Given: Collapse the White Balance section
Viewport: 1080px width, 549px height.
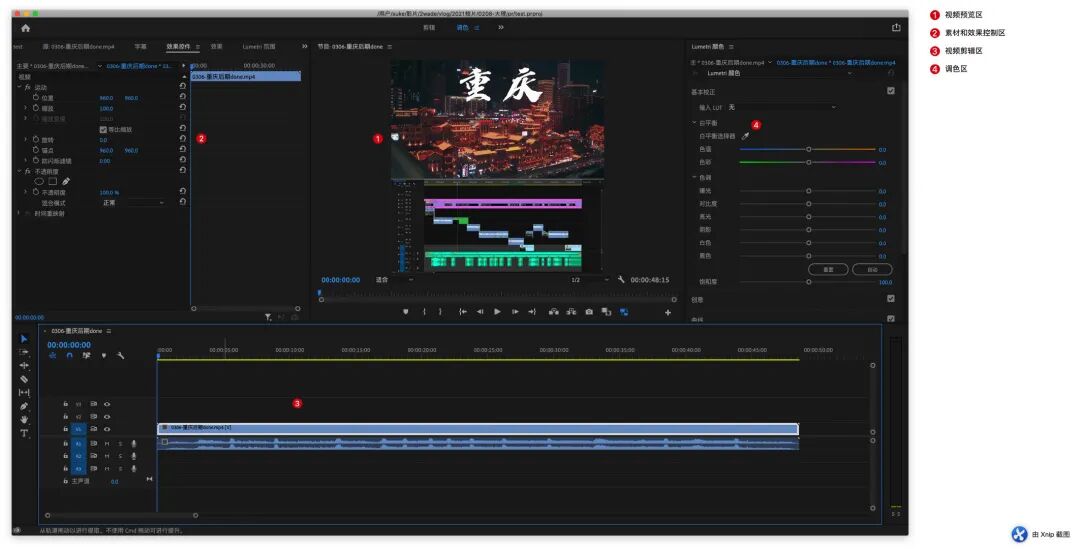Looking at the screenshot, I should click(x=694, y=123).
